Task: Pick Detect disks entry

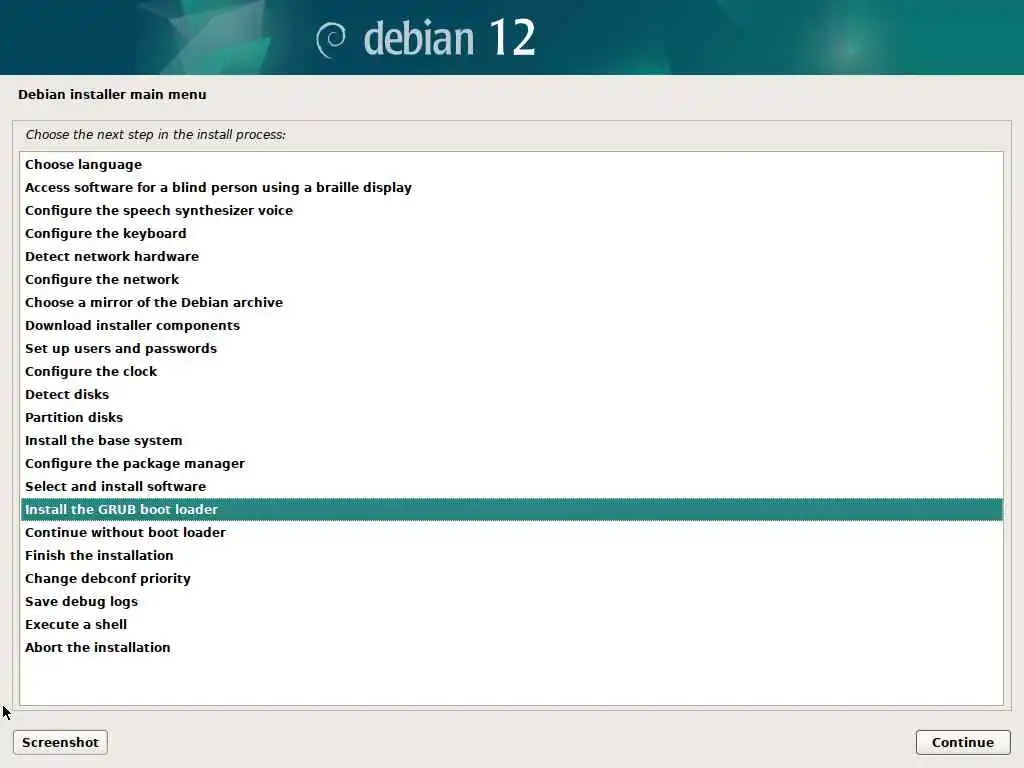Action: [511, 394]
